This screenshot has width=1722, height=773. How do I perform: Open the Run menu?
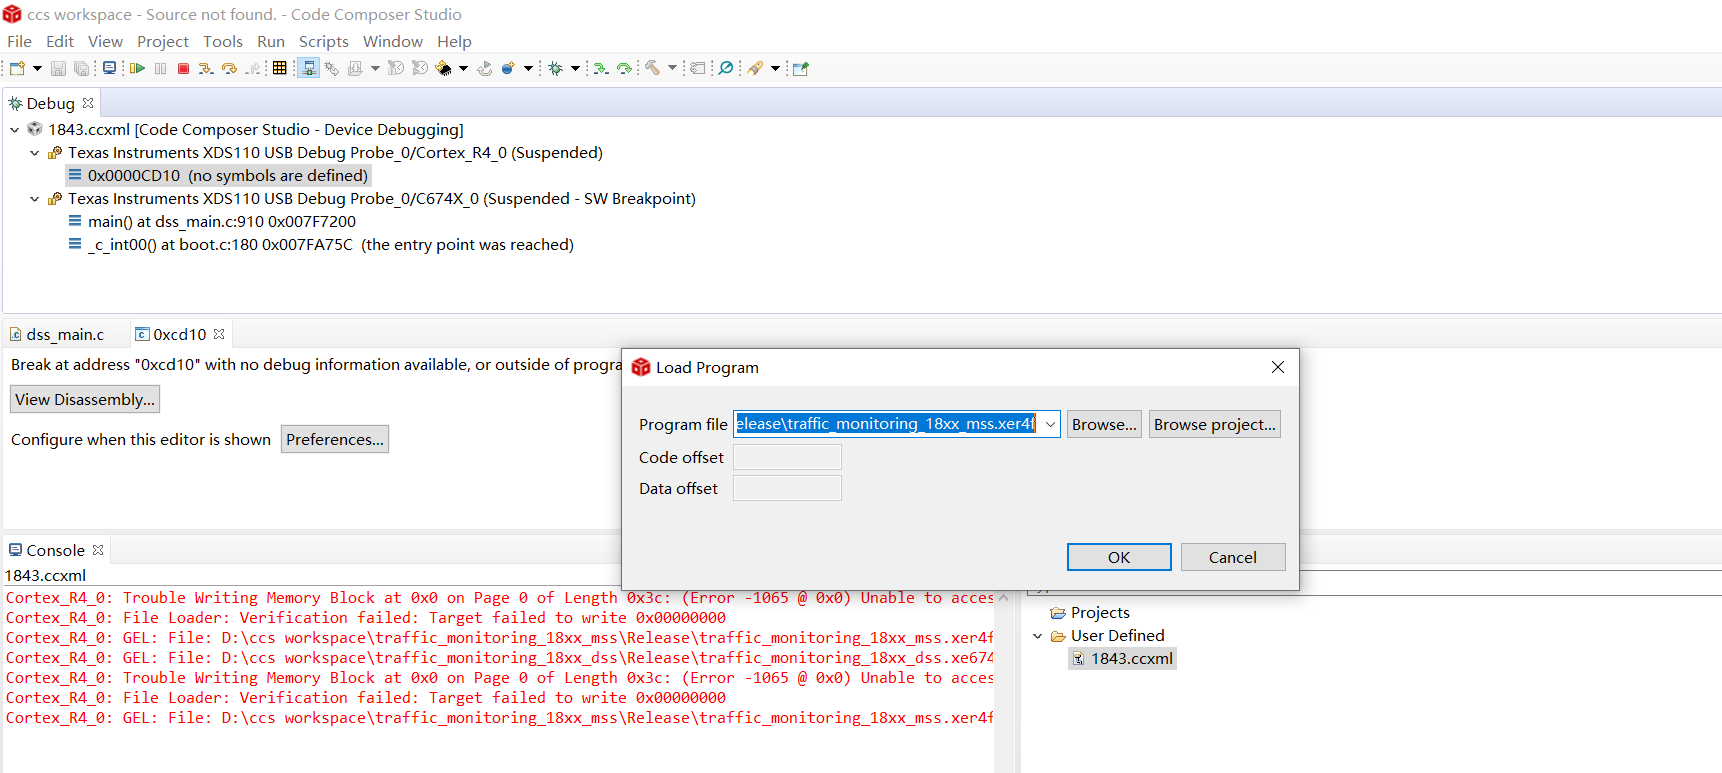[271, 41]
